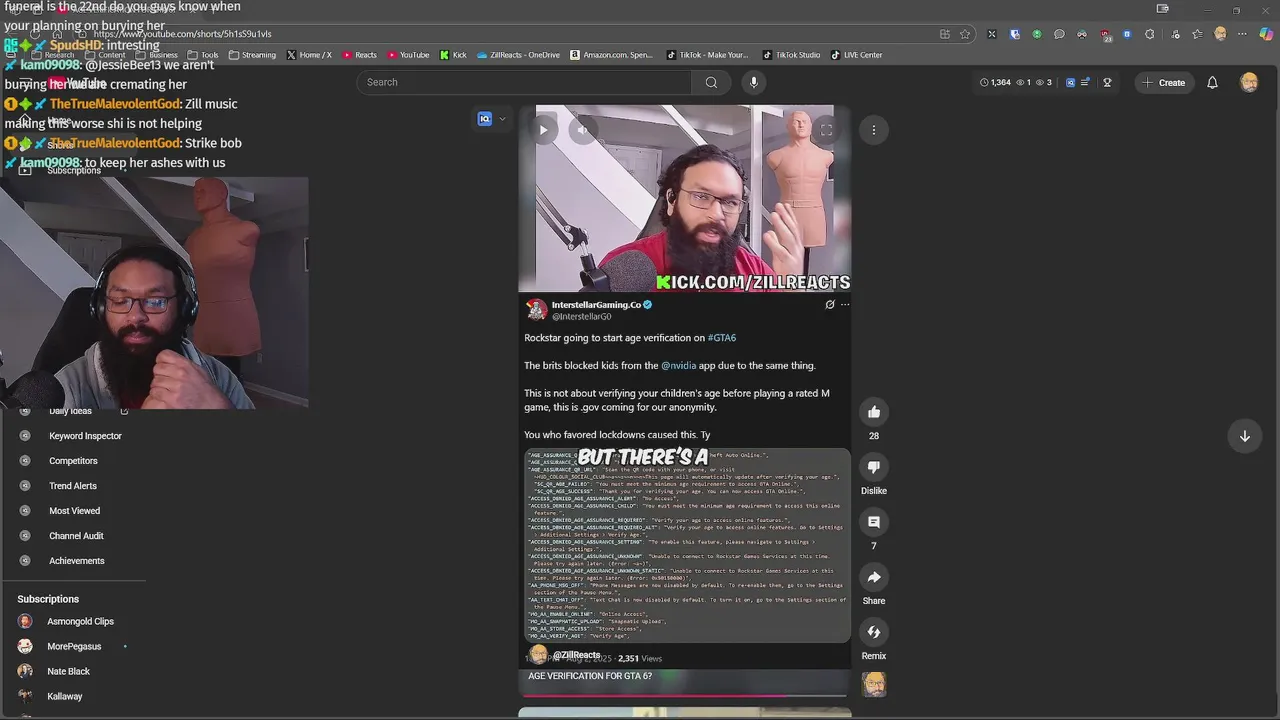Click the #GTA6 hashtag in tweet

[x=722, y=338]
